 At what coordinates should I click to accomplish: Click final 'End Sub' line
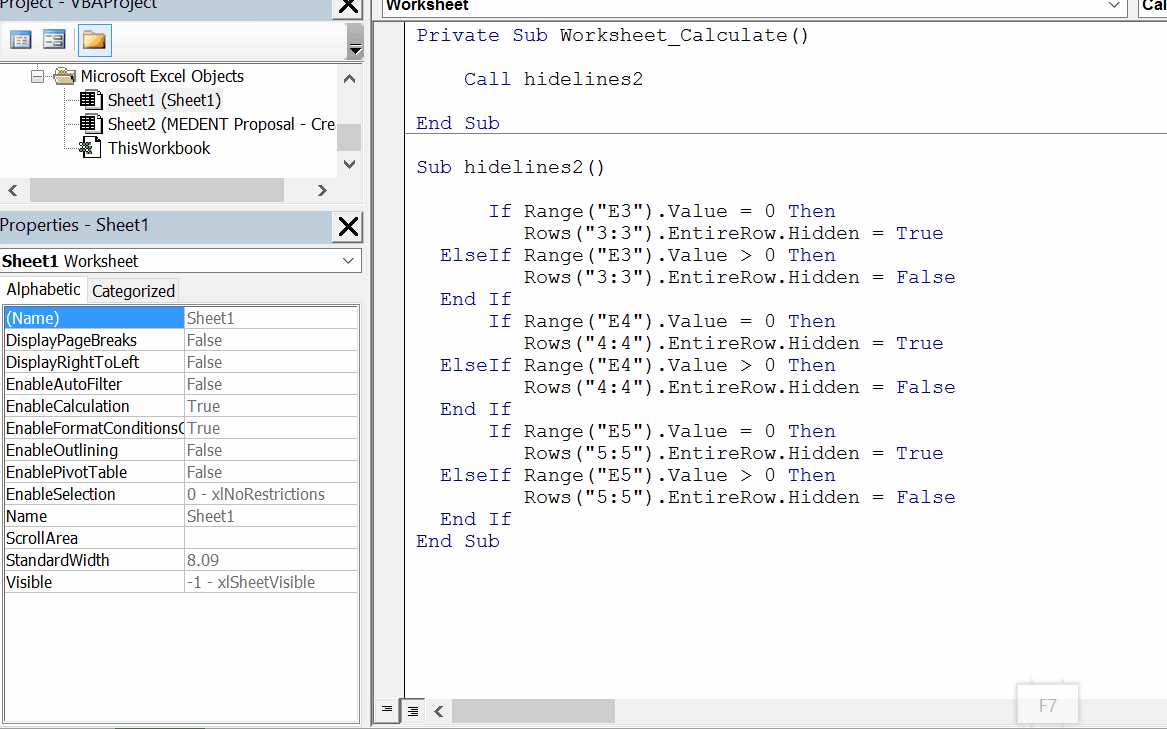(x=458, y=541)
